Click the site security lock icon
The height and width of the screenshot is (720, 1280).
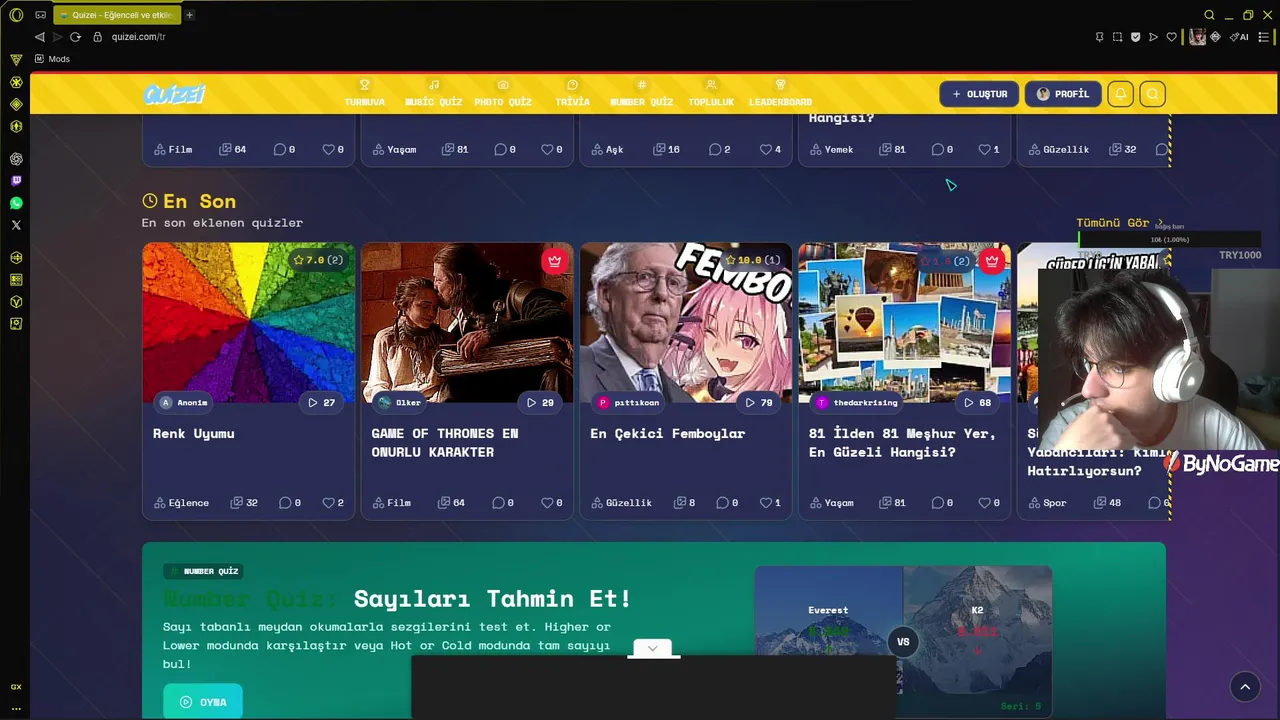[98, 37]
